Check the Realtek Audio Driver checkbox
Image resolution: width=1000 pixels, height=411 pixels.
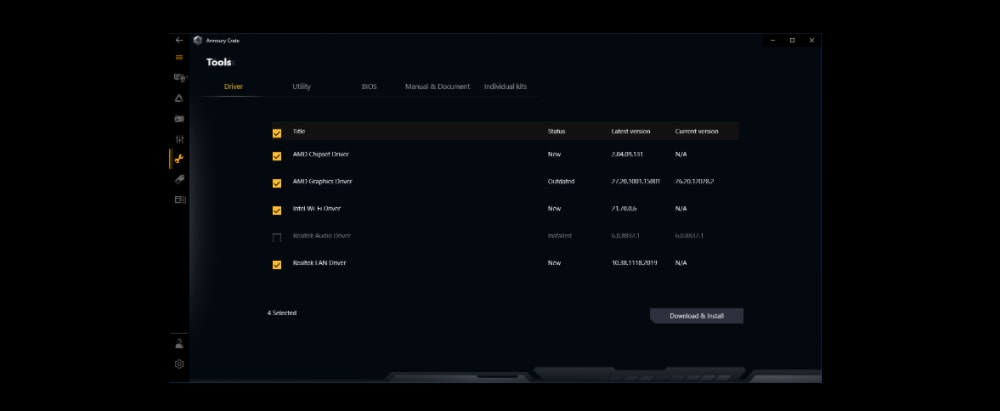point(277,237)
